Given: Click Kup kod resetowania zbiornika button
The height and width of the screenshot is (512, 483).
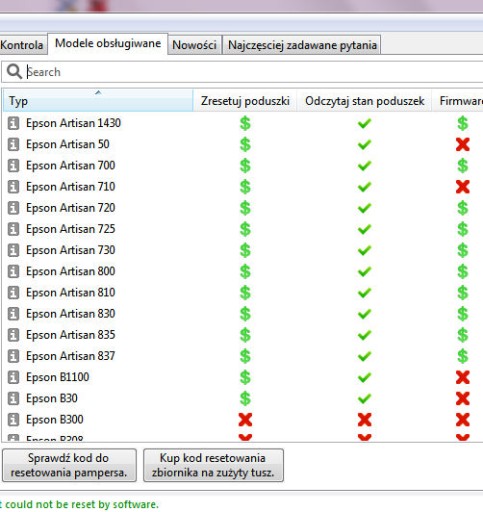Looking at the screenshot, I should point(213,465).
